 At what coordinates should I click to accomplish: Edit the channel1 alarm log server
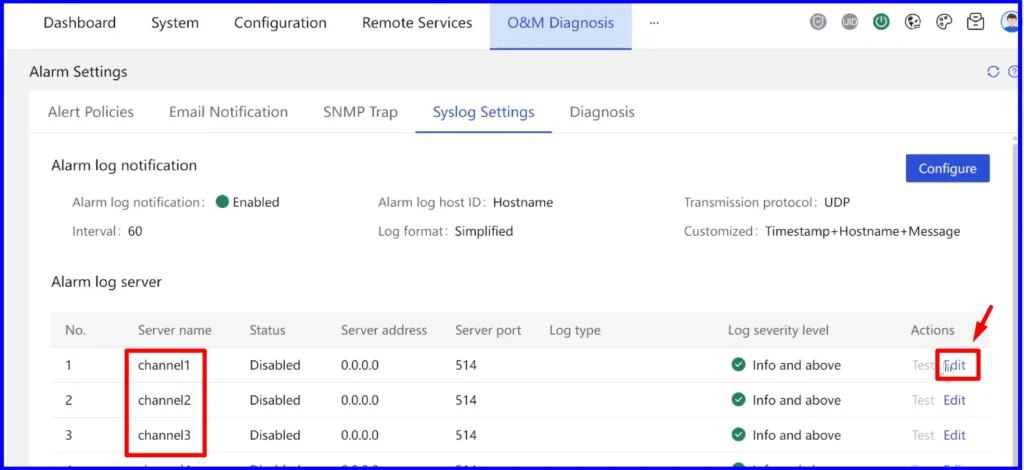(954, 365)
